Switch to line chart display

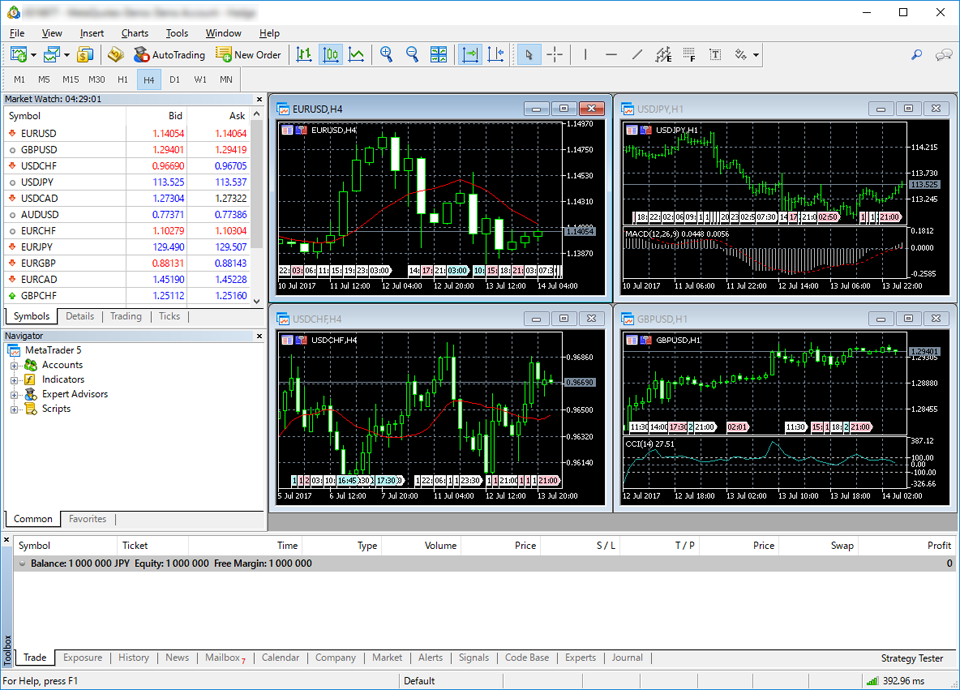click(356, 54)
